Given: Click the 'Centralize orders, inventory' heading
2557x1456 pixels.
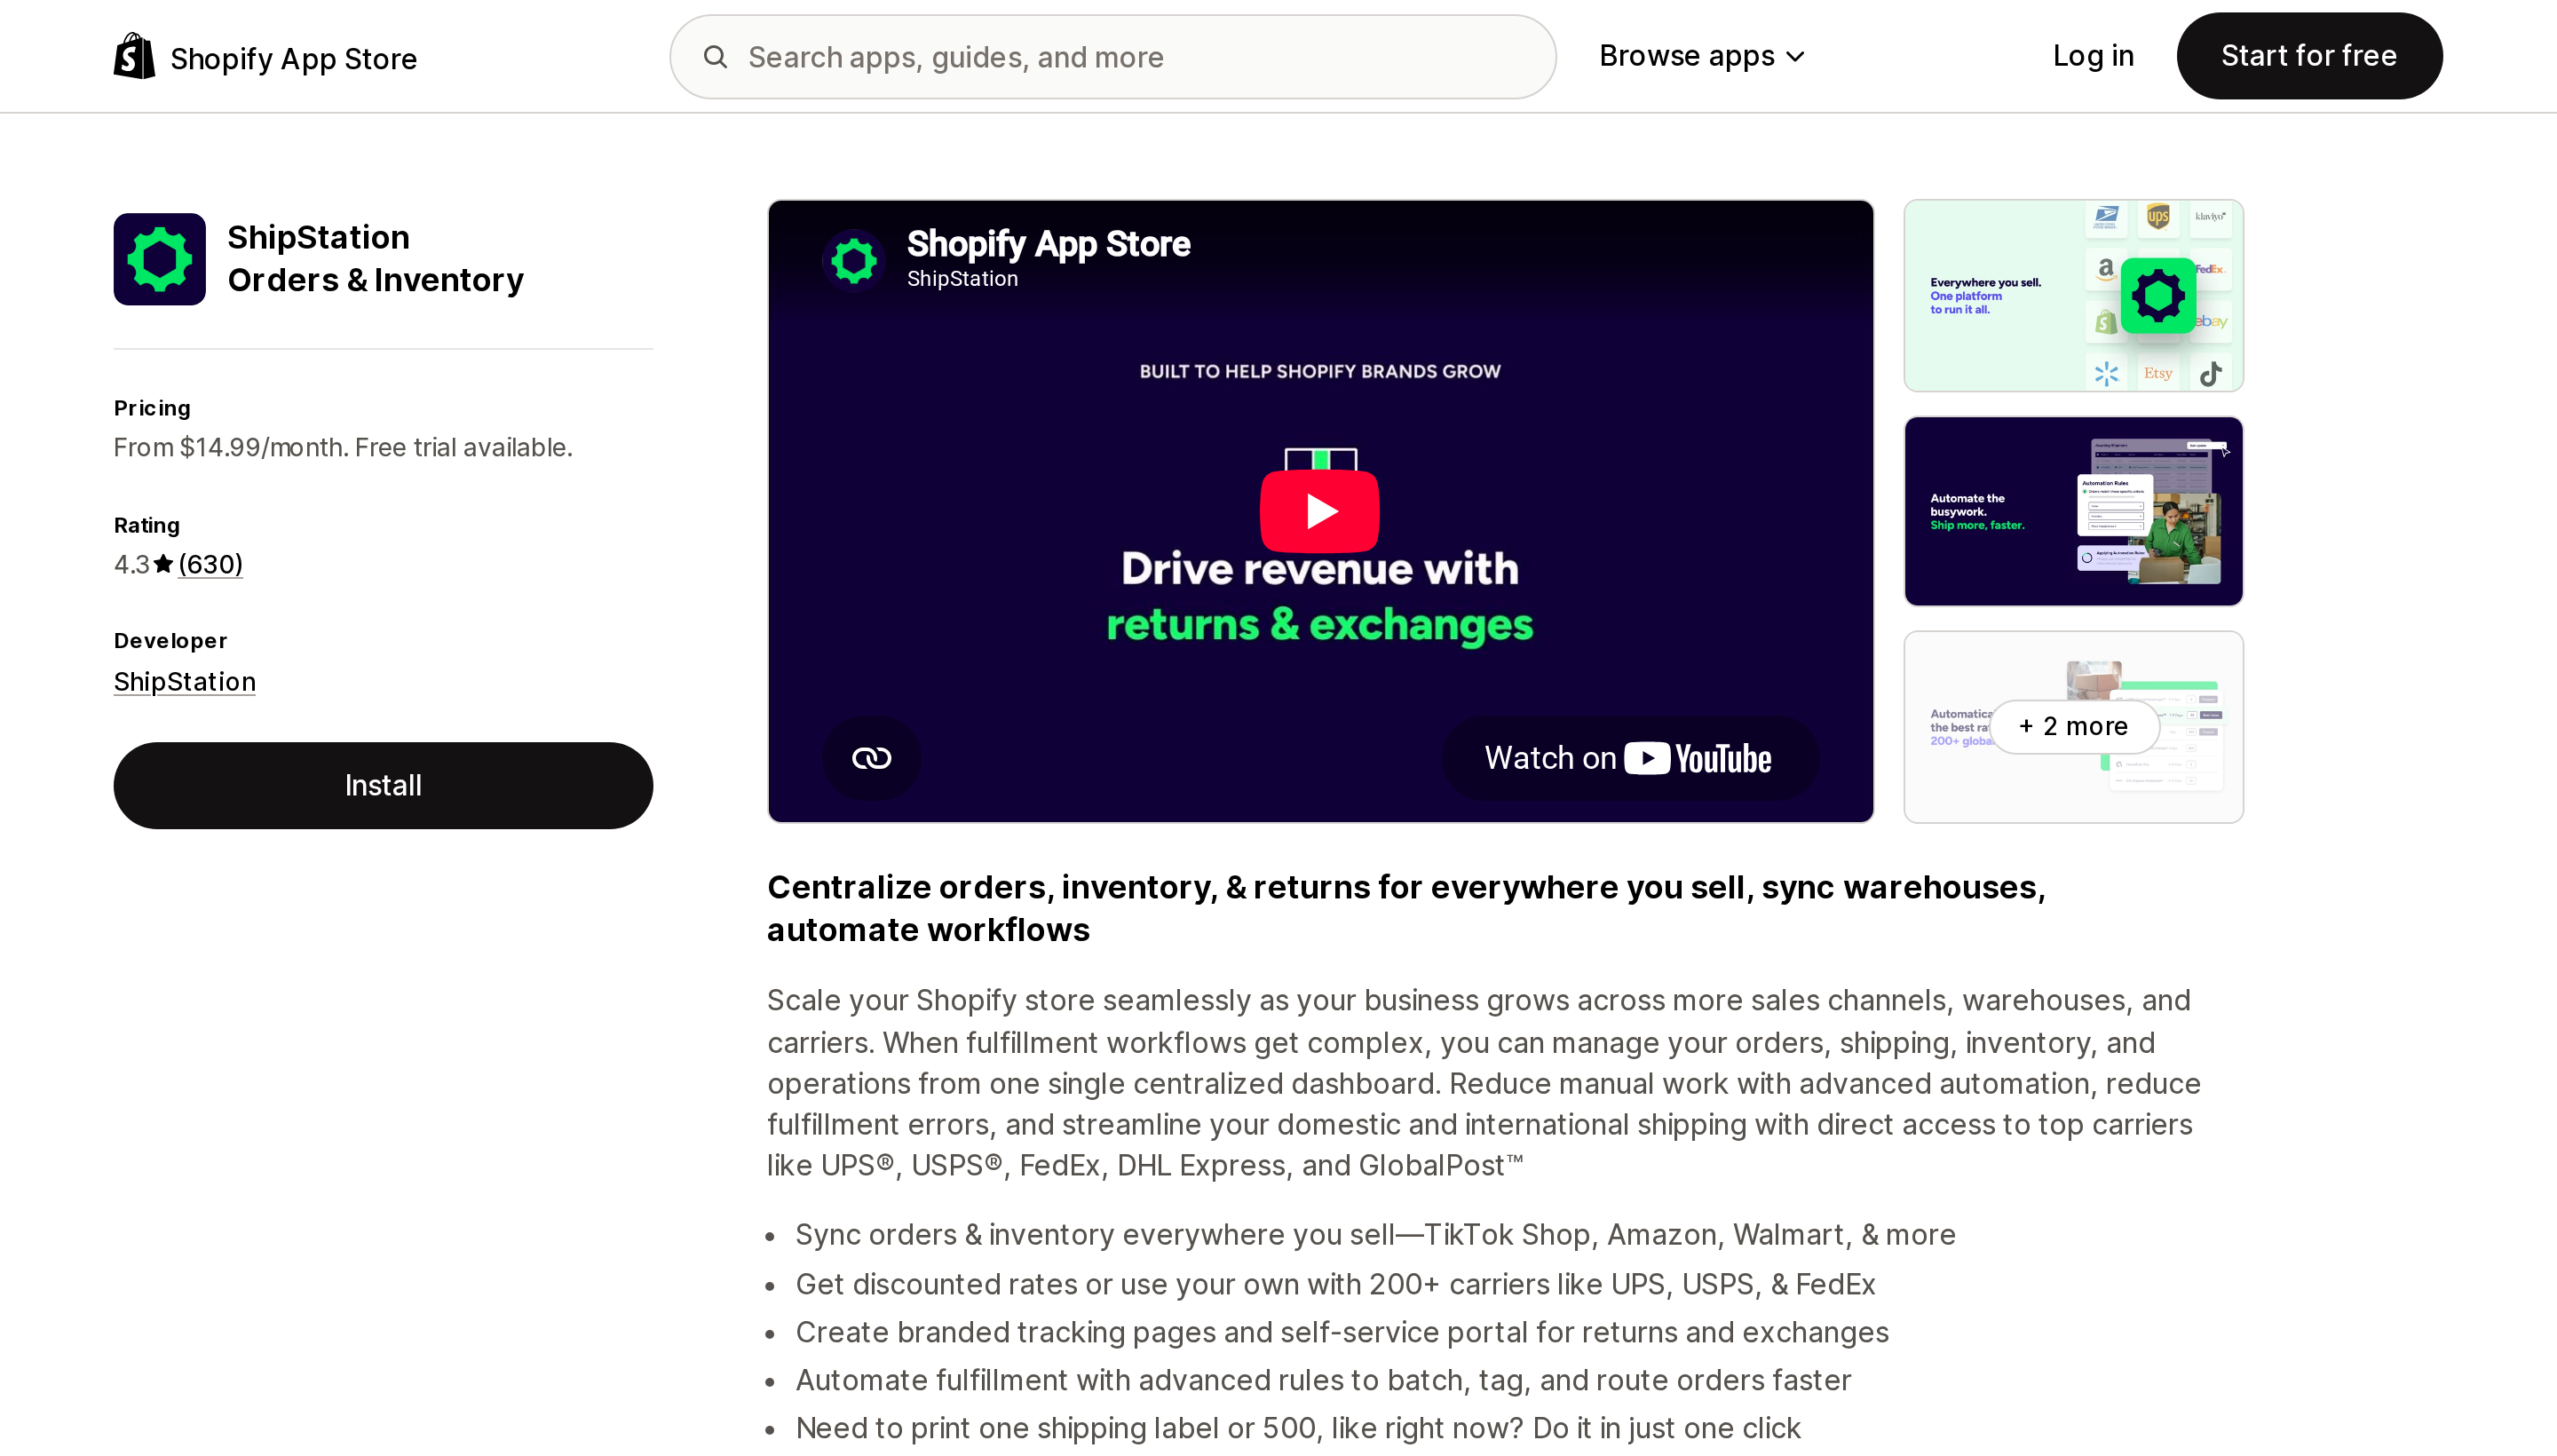Looking at the screenshot, I should (1406, 909).
